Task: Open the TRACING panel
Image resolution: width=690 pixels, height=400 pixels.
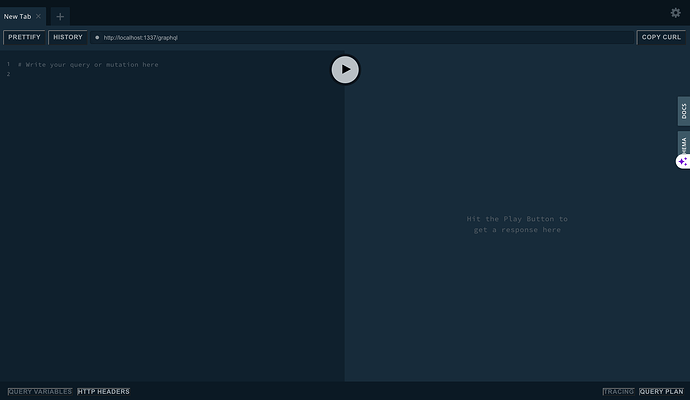Action: pyautogui.click(x=618, y=391)
